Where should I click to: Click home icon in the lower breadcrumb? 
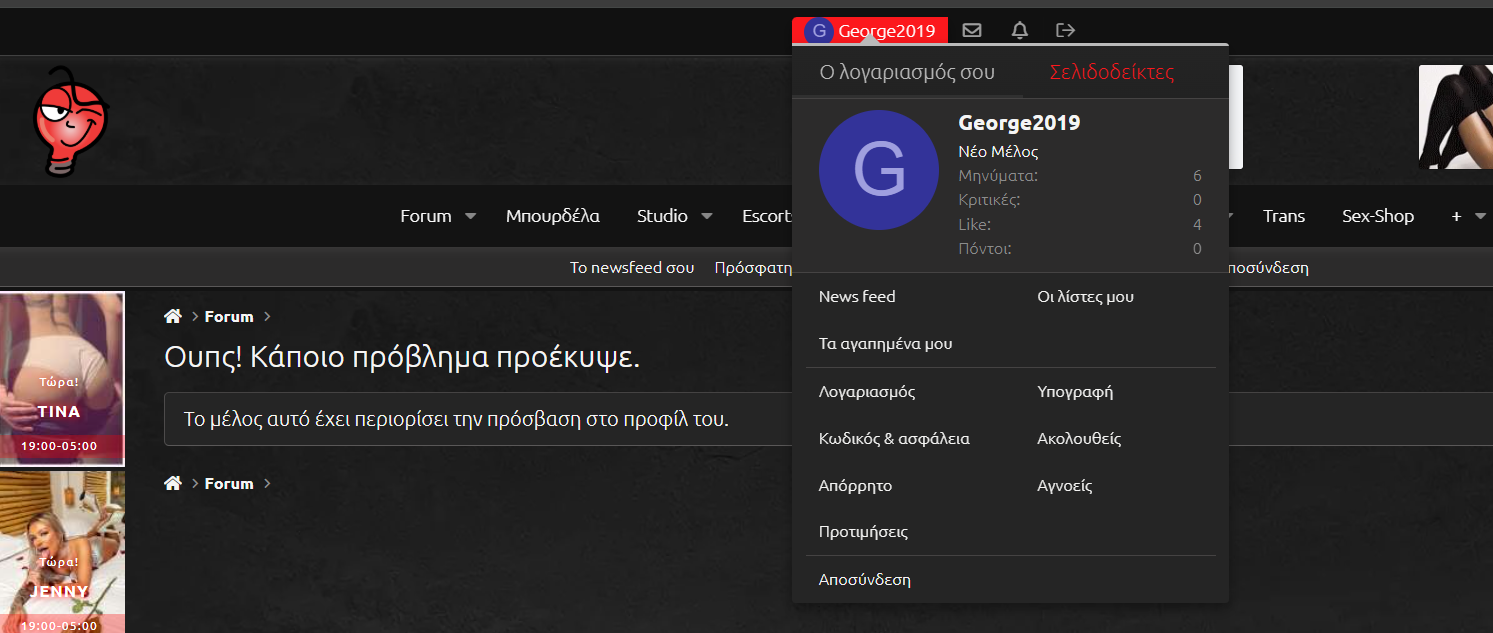tap(173, 483)
